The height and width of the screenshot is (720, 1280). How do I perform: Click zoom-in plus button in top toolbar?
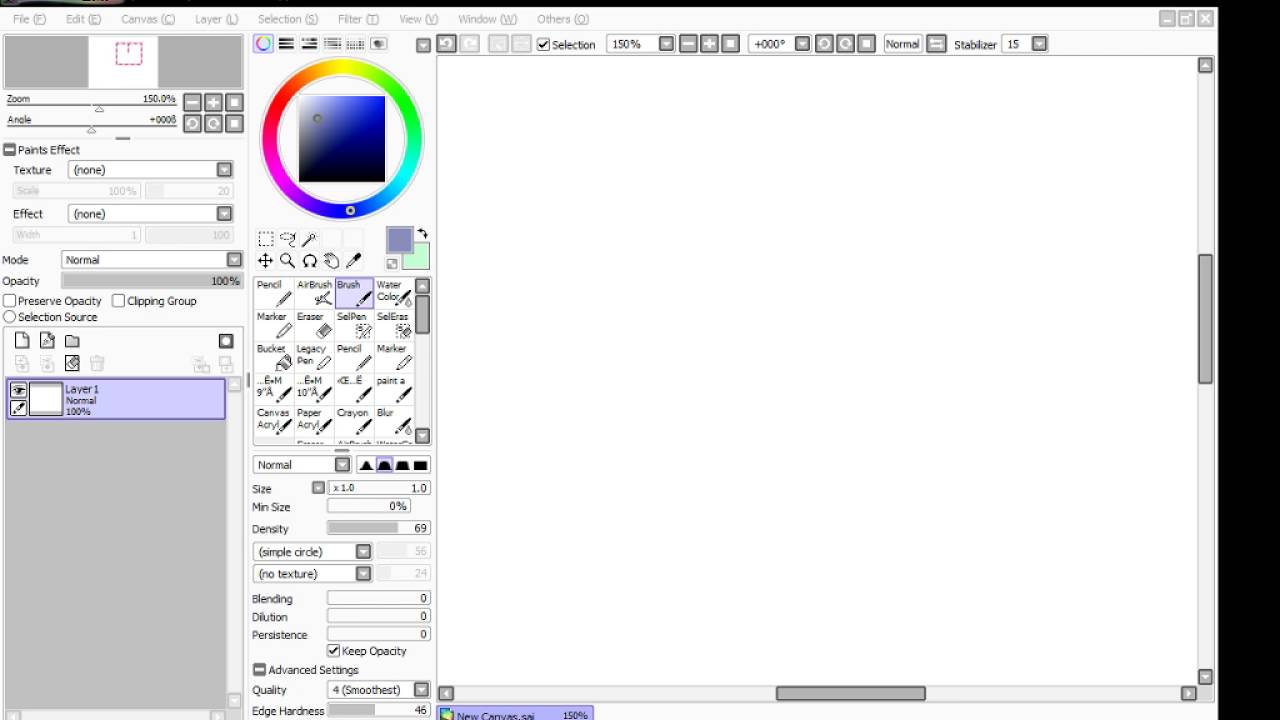(709, 44)
